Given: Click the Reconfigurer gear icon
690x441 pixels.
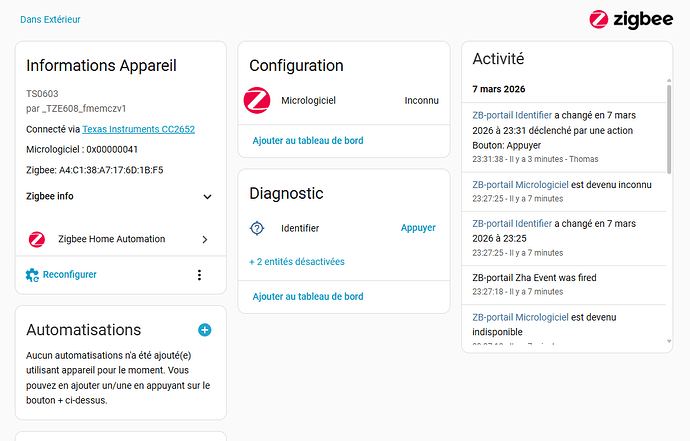Looking at the screenshot, I should coord(33,275).
